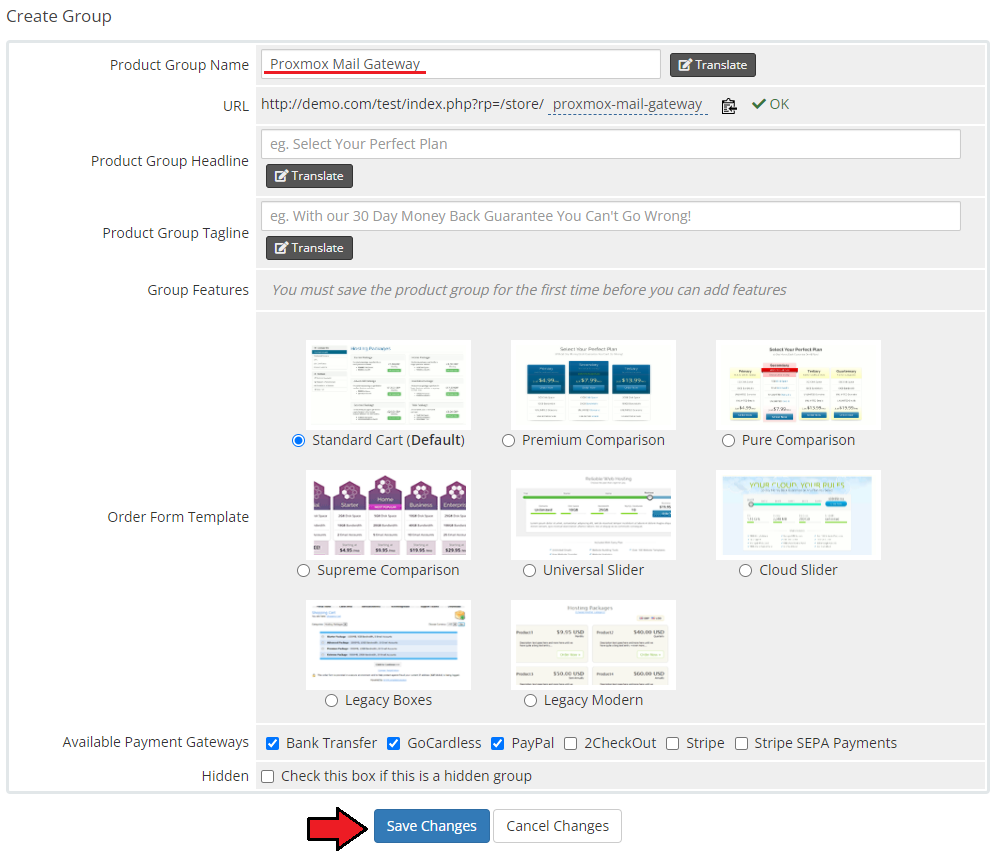The image size is (995, 858).
Task: Click Cloud Slider template thumbnail
Action: [x=798, y=515]
